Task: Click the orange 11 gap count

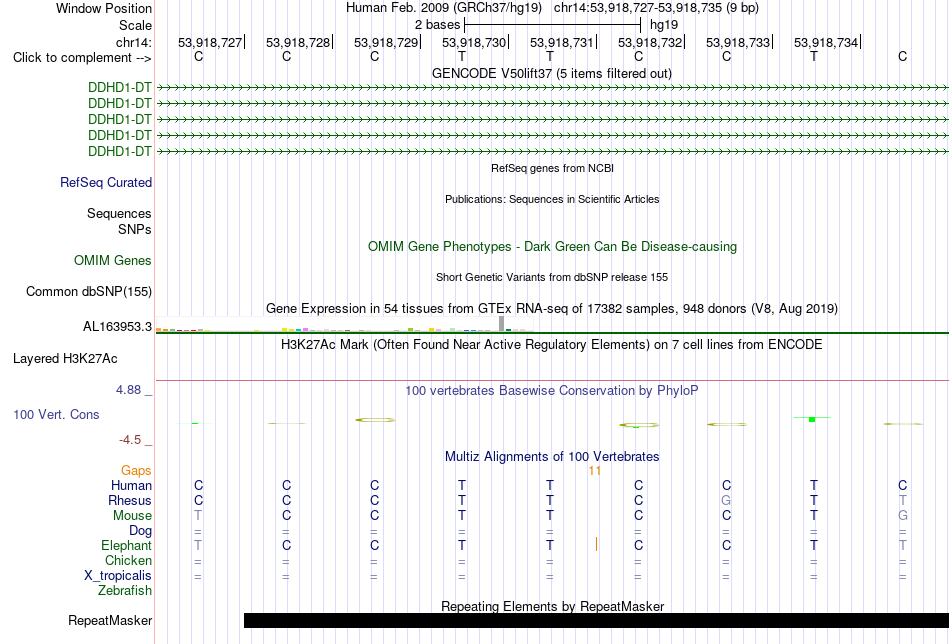Action: 594,471
